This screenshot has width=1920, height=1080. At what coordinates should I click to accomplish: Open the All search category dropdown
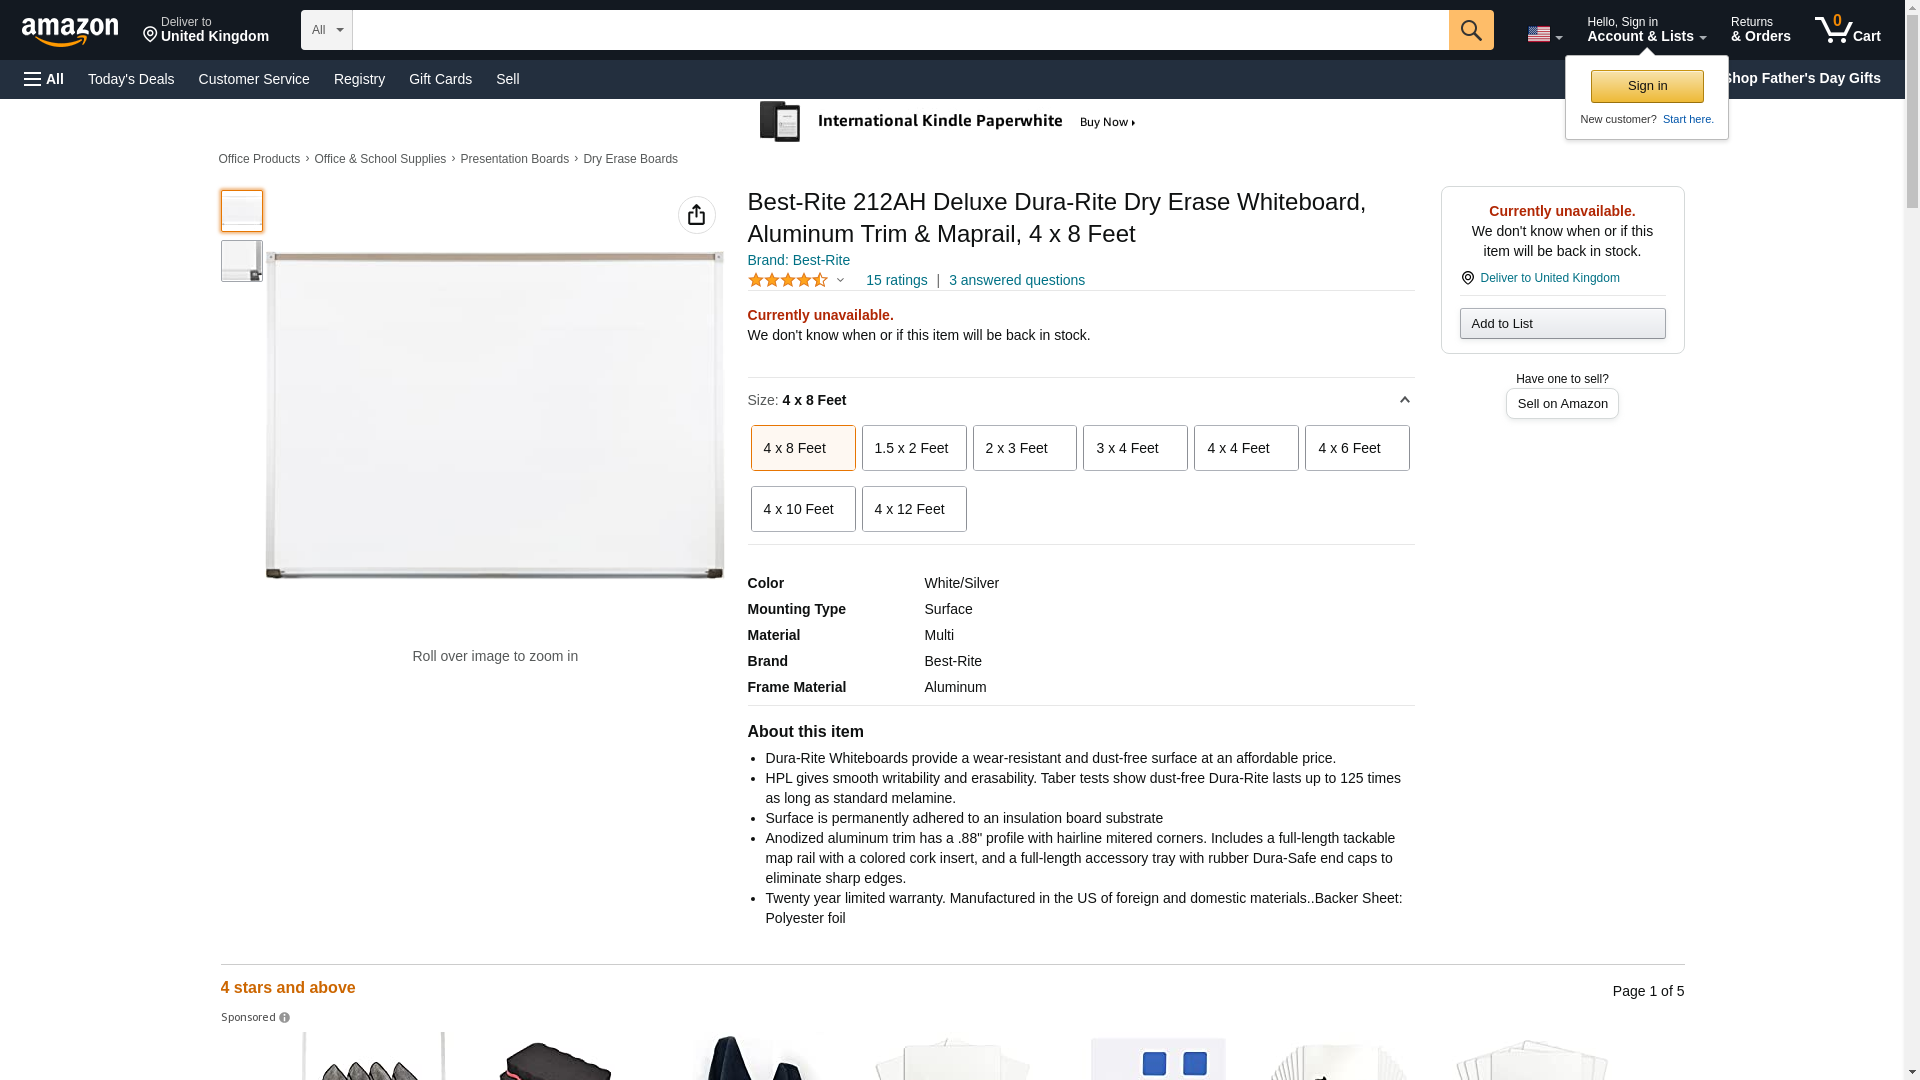[326, 30]
